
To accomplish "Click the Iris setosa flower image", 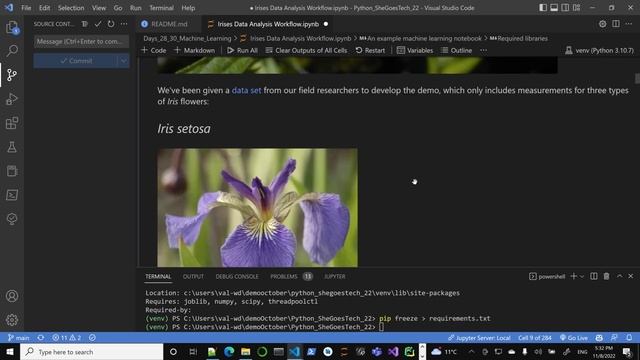I will (258, 207).
